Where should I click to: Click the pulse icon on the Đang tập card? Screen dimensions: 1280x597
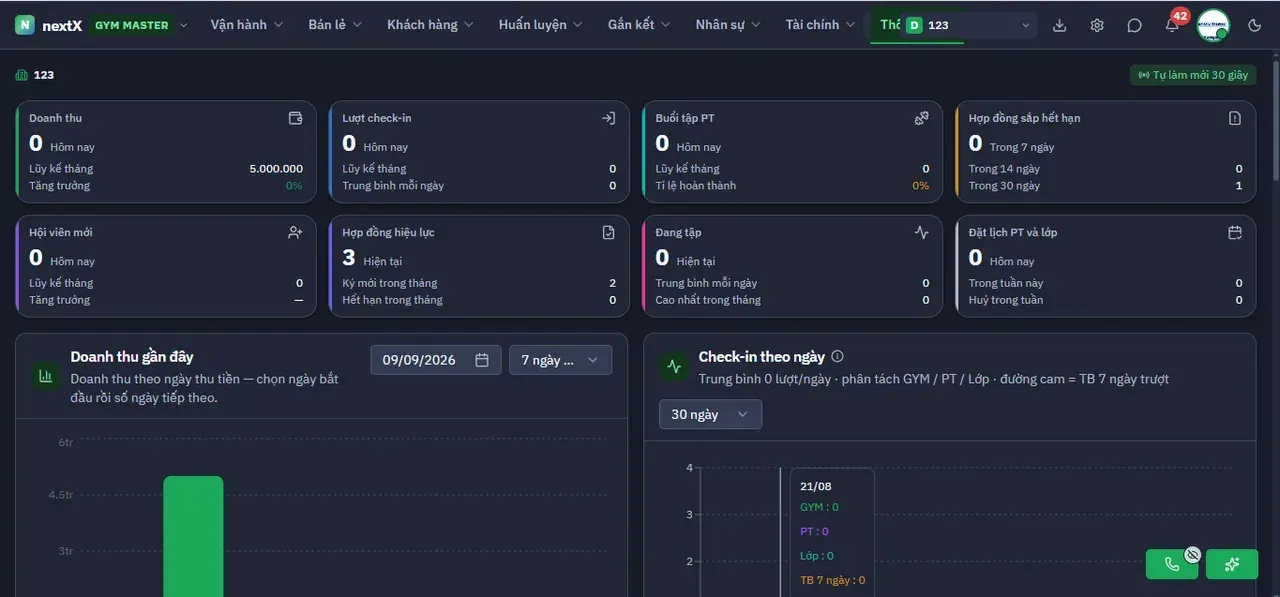(922, 232)
